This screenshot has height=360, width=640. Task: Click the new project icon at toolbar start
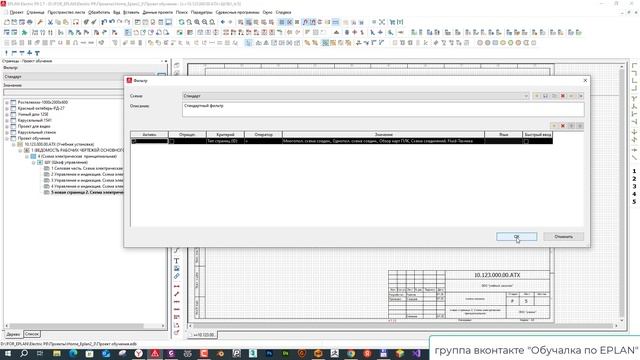click(x=7, y=22)
